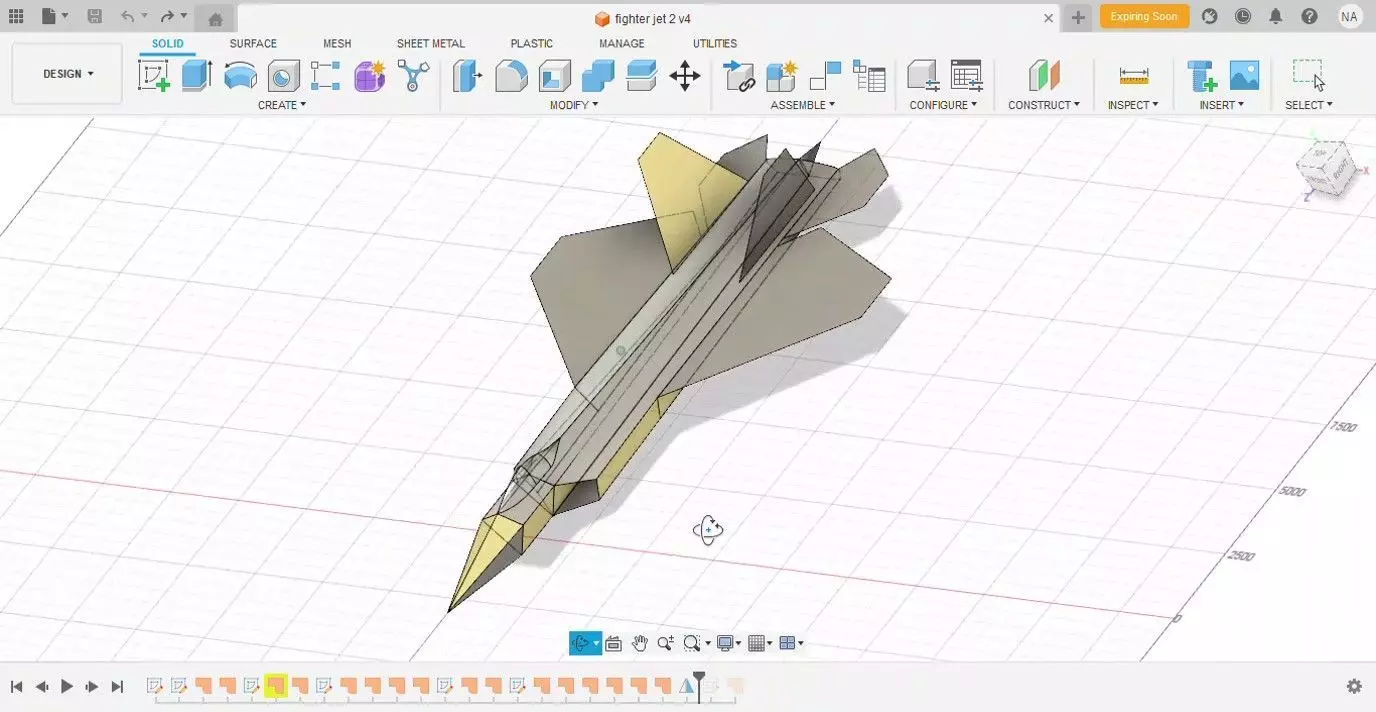Switch to the SHEET METAL tab
The image size is (1376, 712).
point(431,44)
